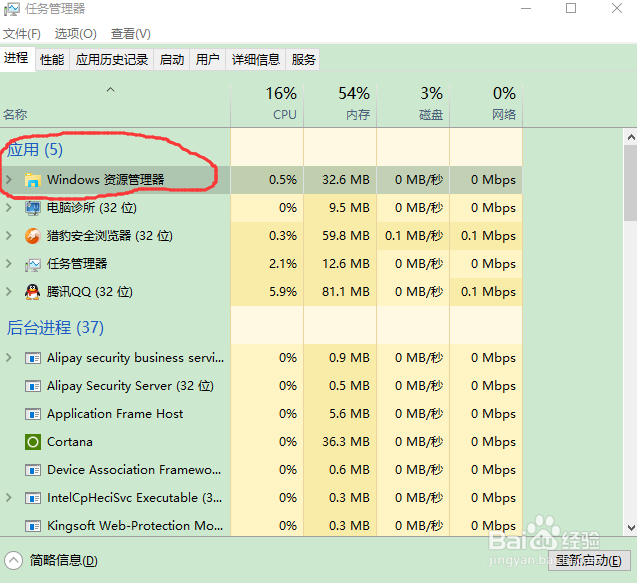This screenshot has height=583, width=637.
Task: Click the scrollbar up arrow
Action: [x=631, y=137]
